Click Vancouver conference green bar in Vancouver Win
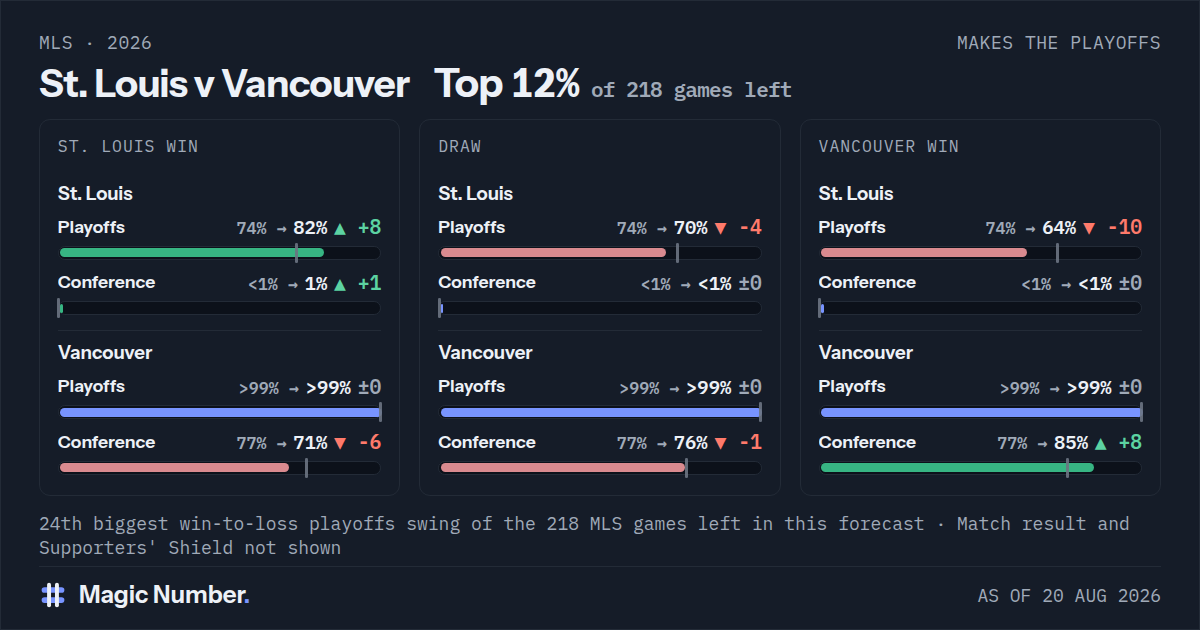 [x=957, y=467]
